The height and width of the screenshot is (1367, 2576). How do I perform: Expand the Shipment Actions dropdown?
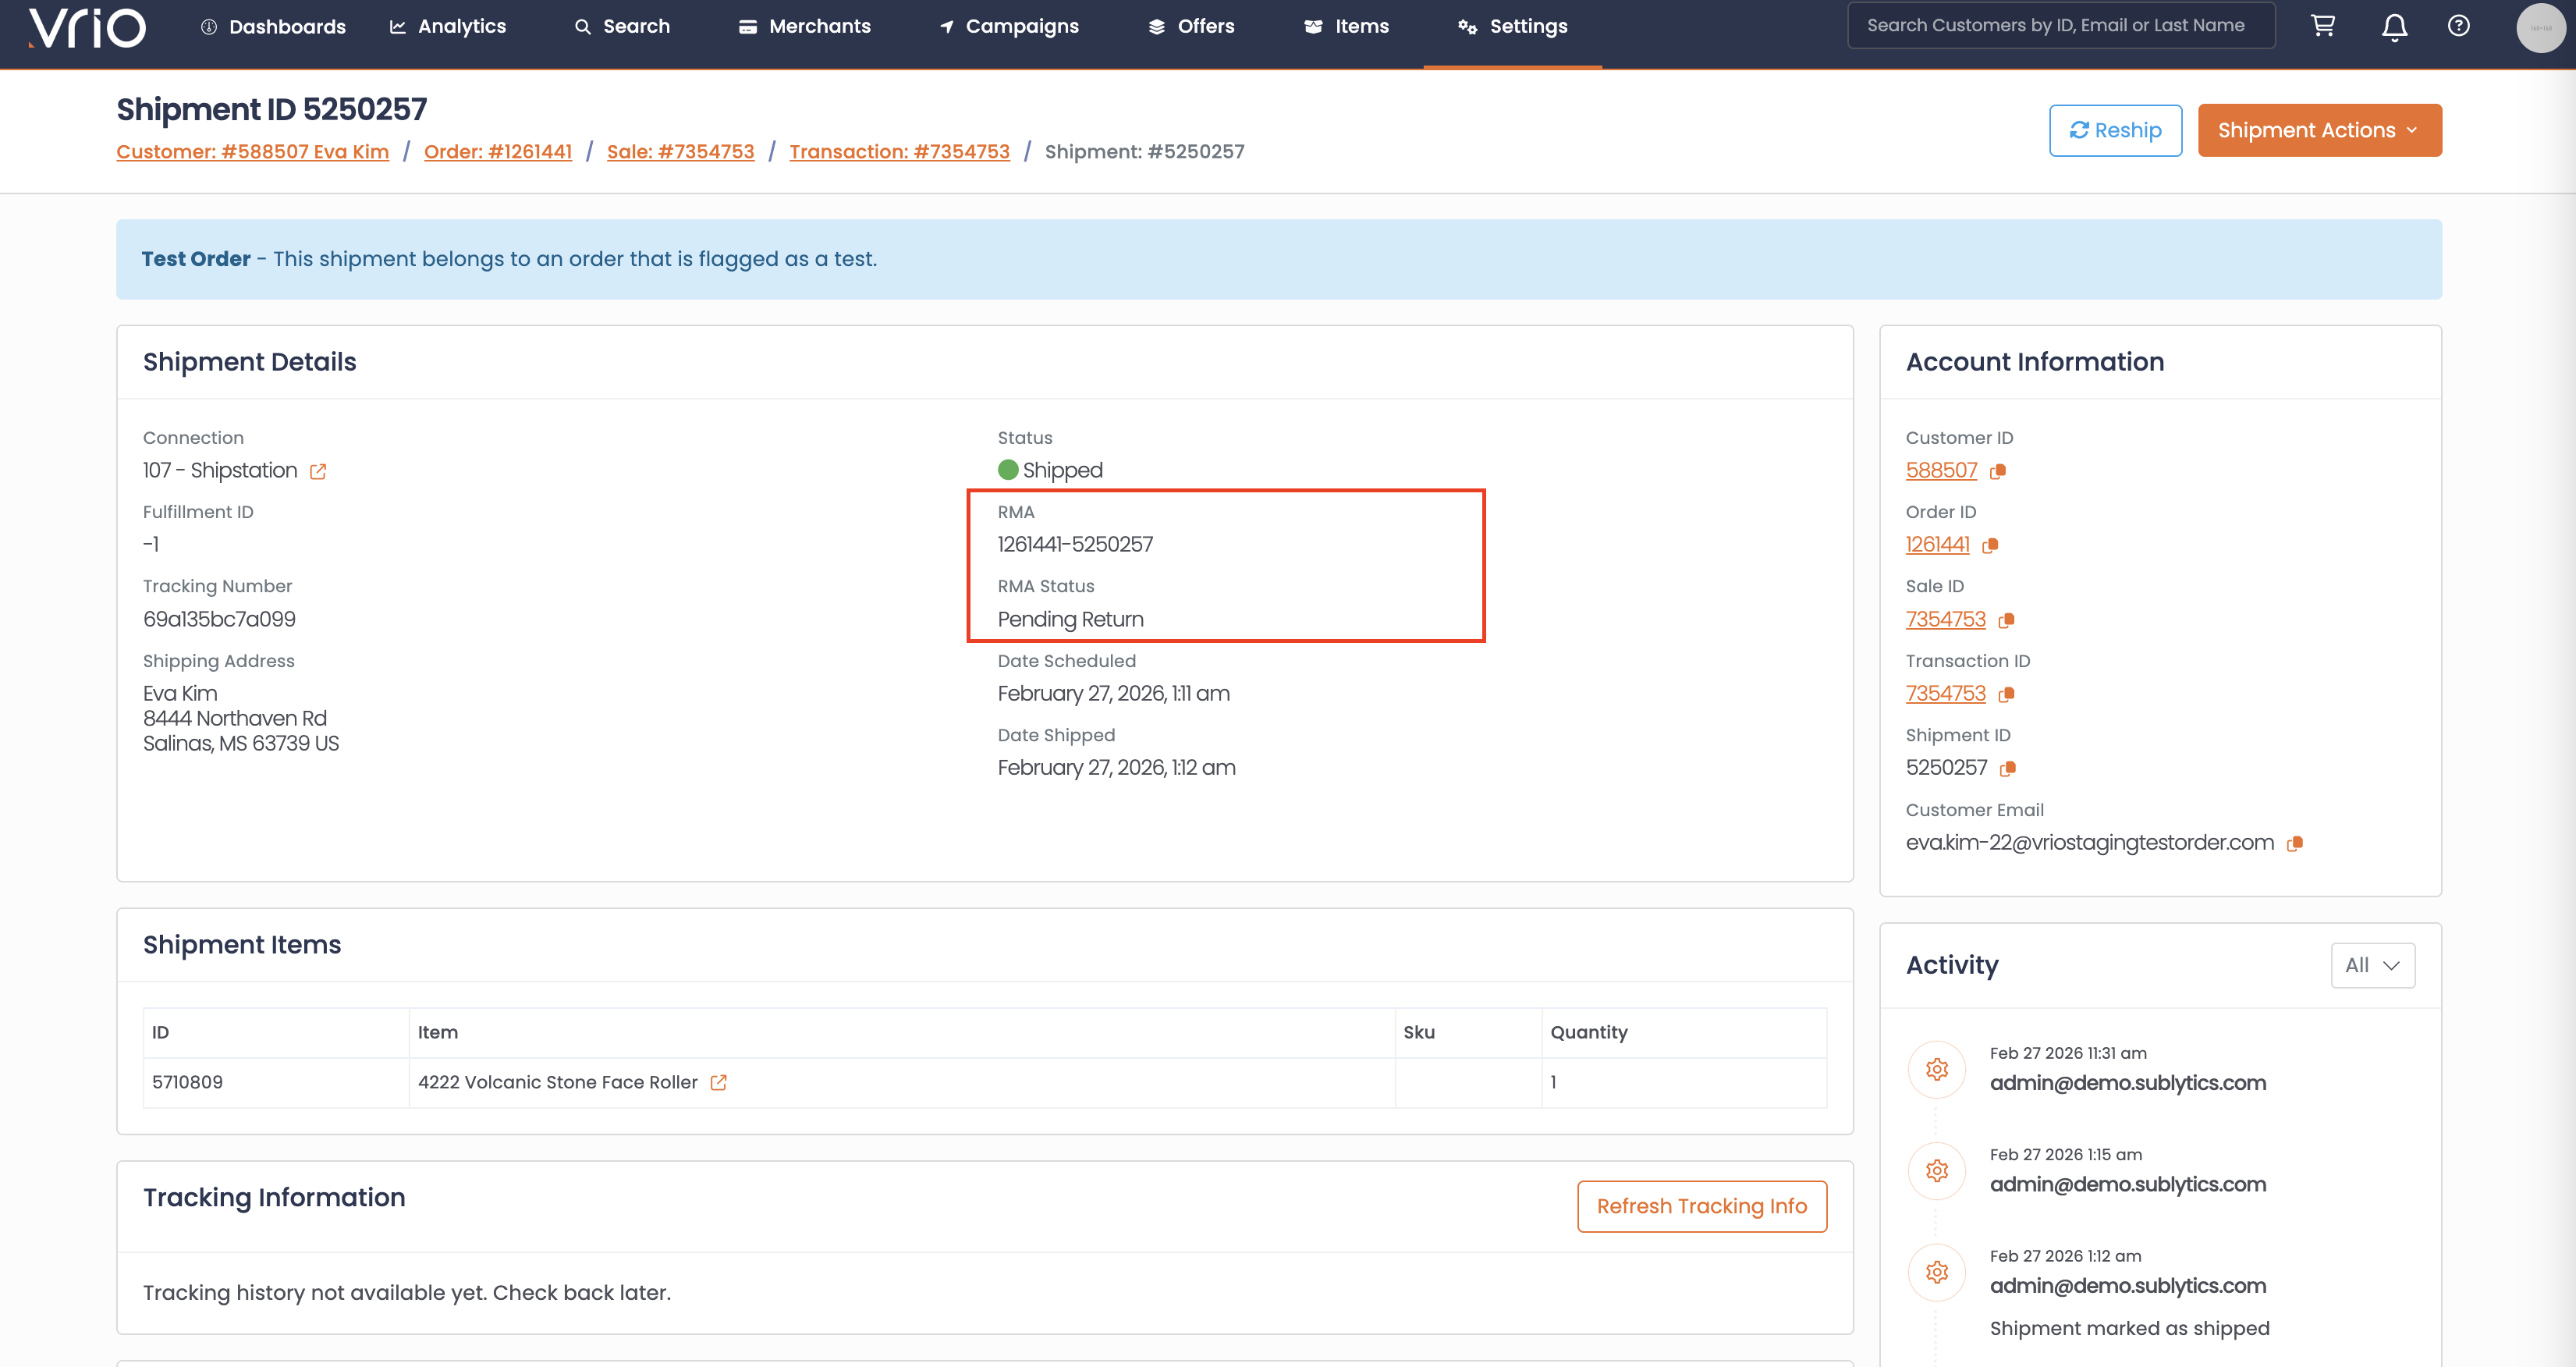(x=2319, y=130)
